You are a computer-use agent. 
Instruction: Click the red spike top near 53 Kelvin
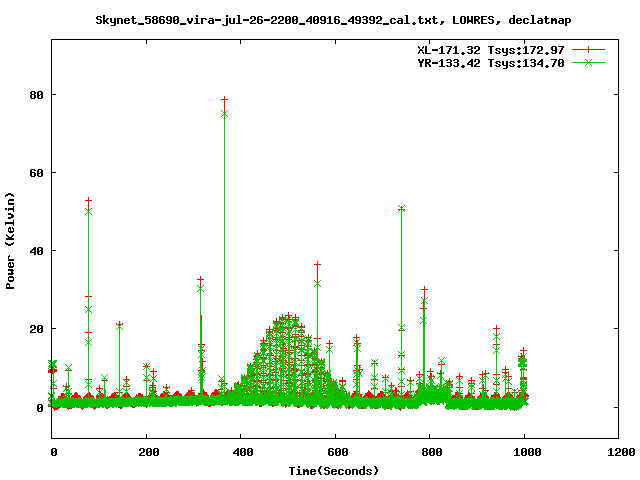pyautogui.click(x=89, y=200)
